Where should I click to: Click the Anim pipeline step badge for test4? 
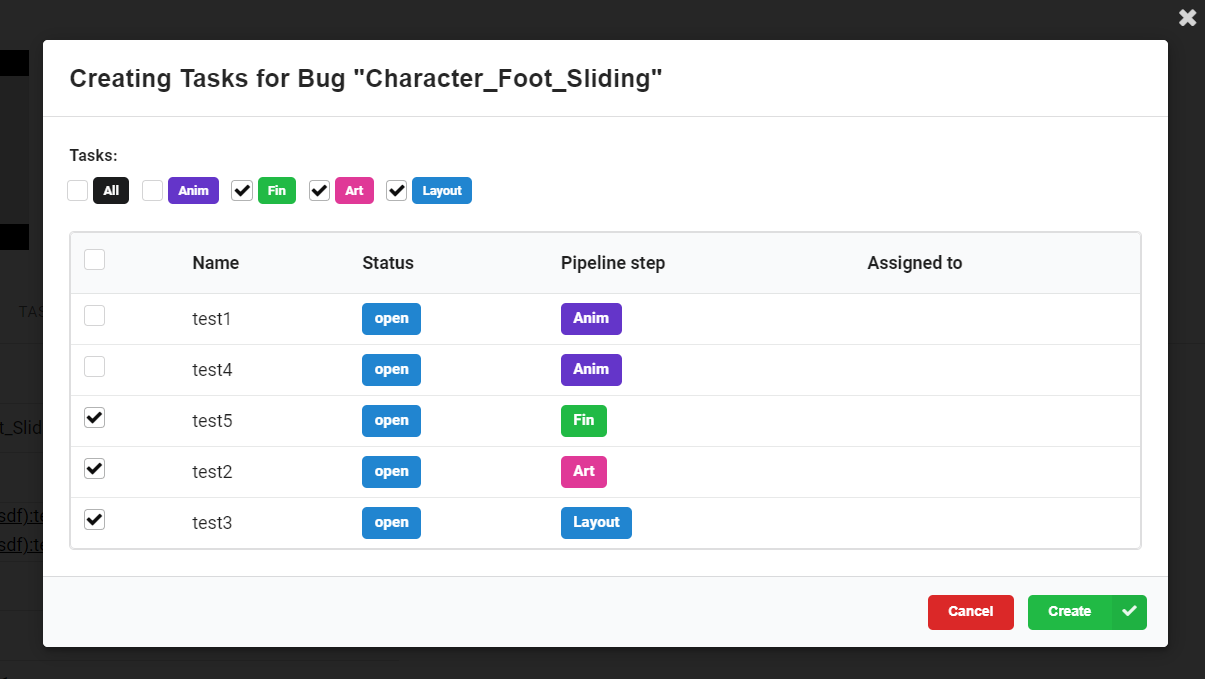591,369
